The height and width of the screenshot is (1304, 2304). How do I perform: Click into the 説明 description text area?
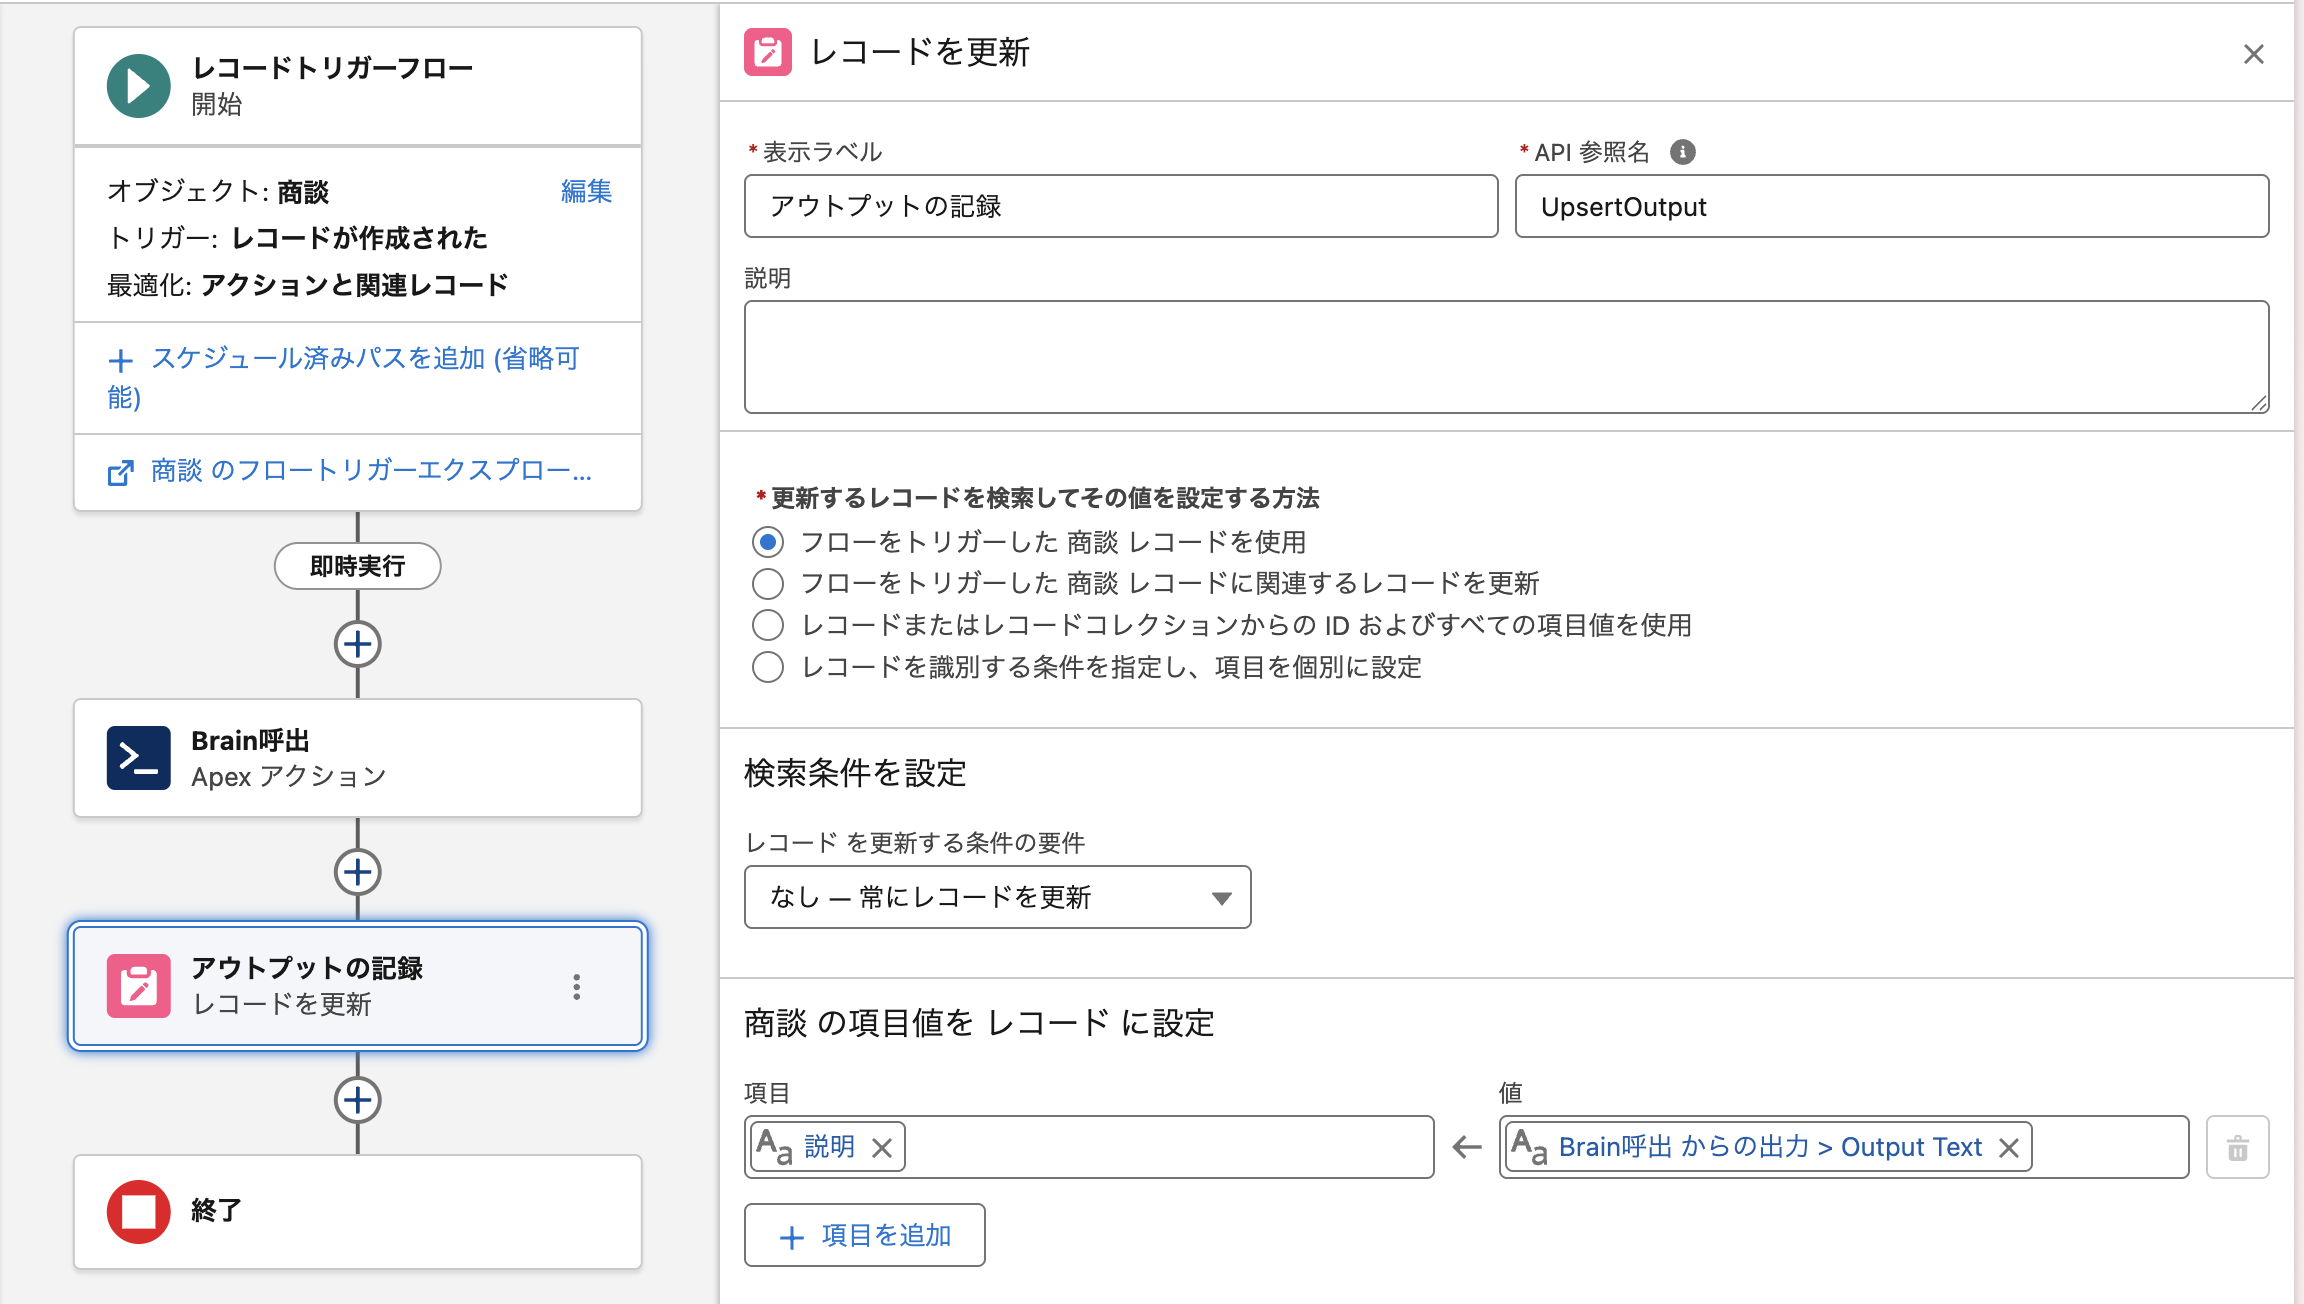(x=1505, y=357)
